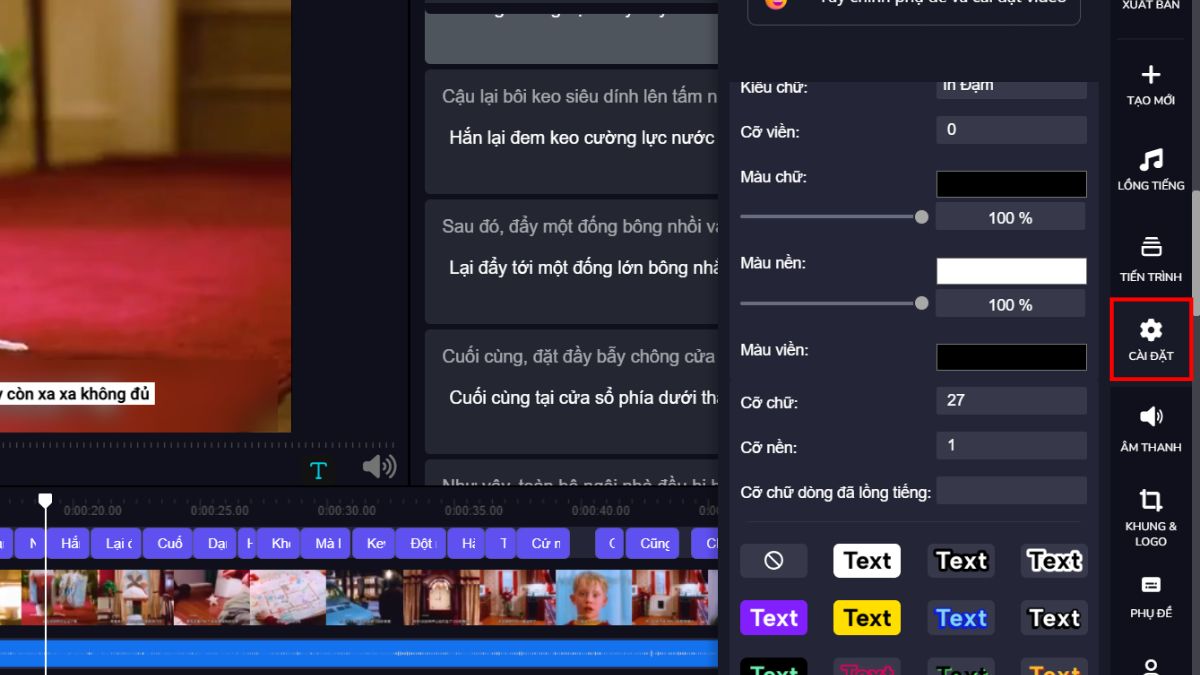The image size is (1200, 675).
Task: Open the Khung & Logo crop panel
Action: click(x=1151, y=518)
